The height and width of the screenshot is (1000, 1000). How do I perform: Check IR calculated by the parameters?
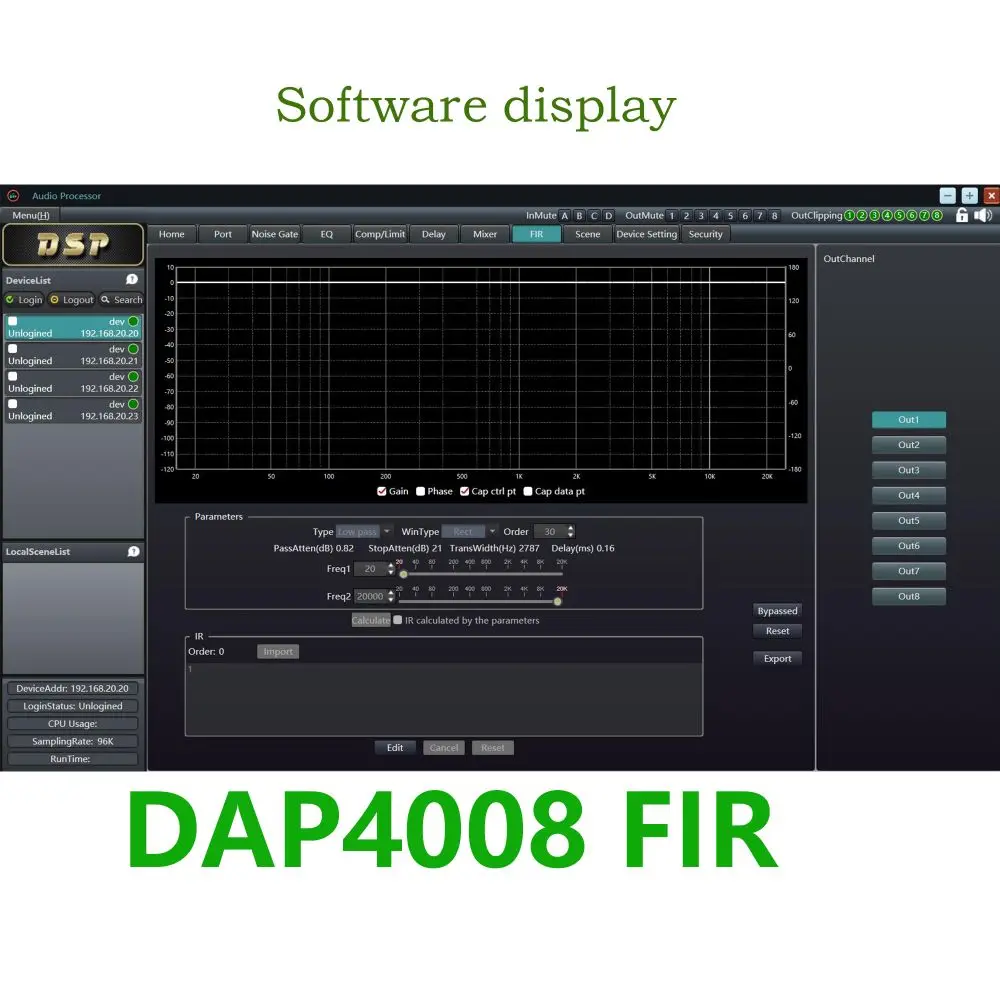(x=398, y=620)
